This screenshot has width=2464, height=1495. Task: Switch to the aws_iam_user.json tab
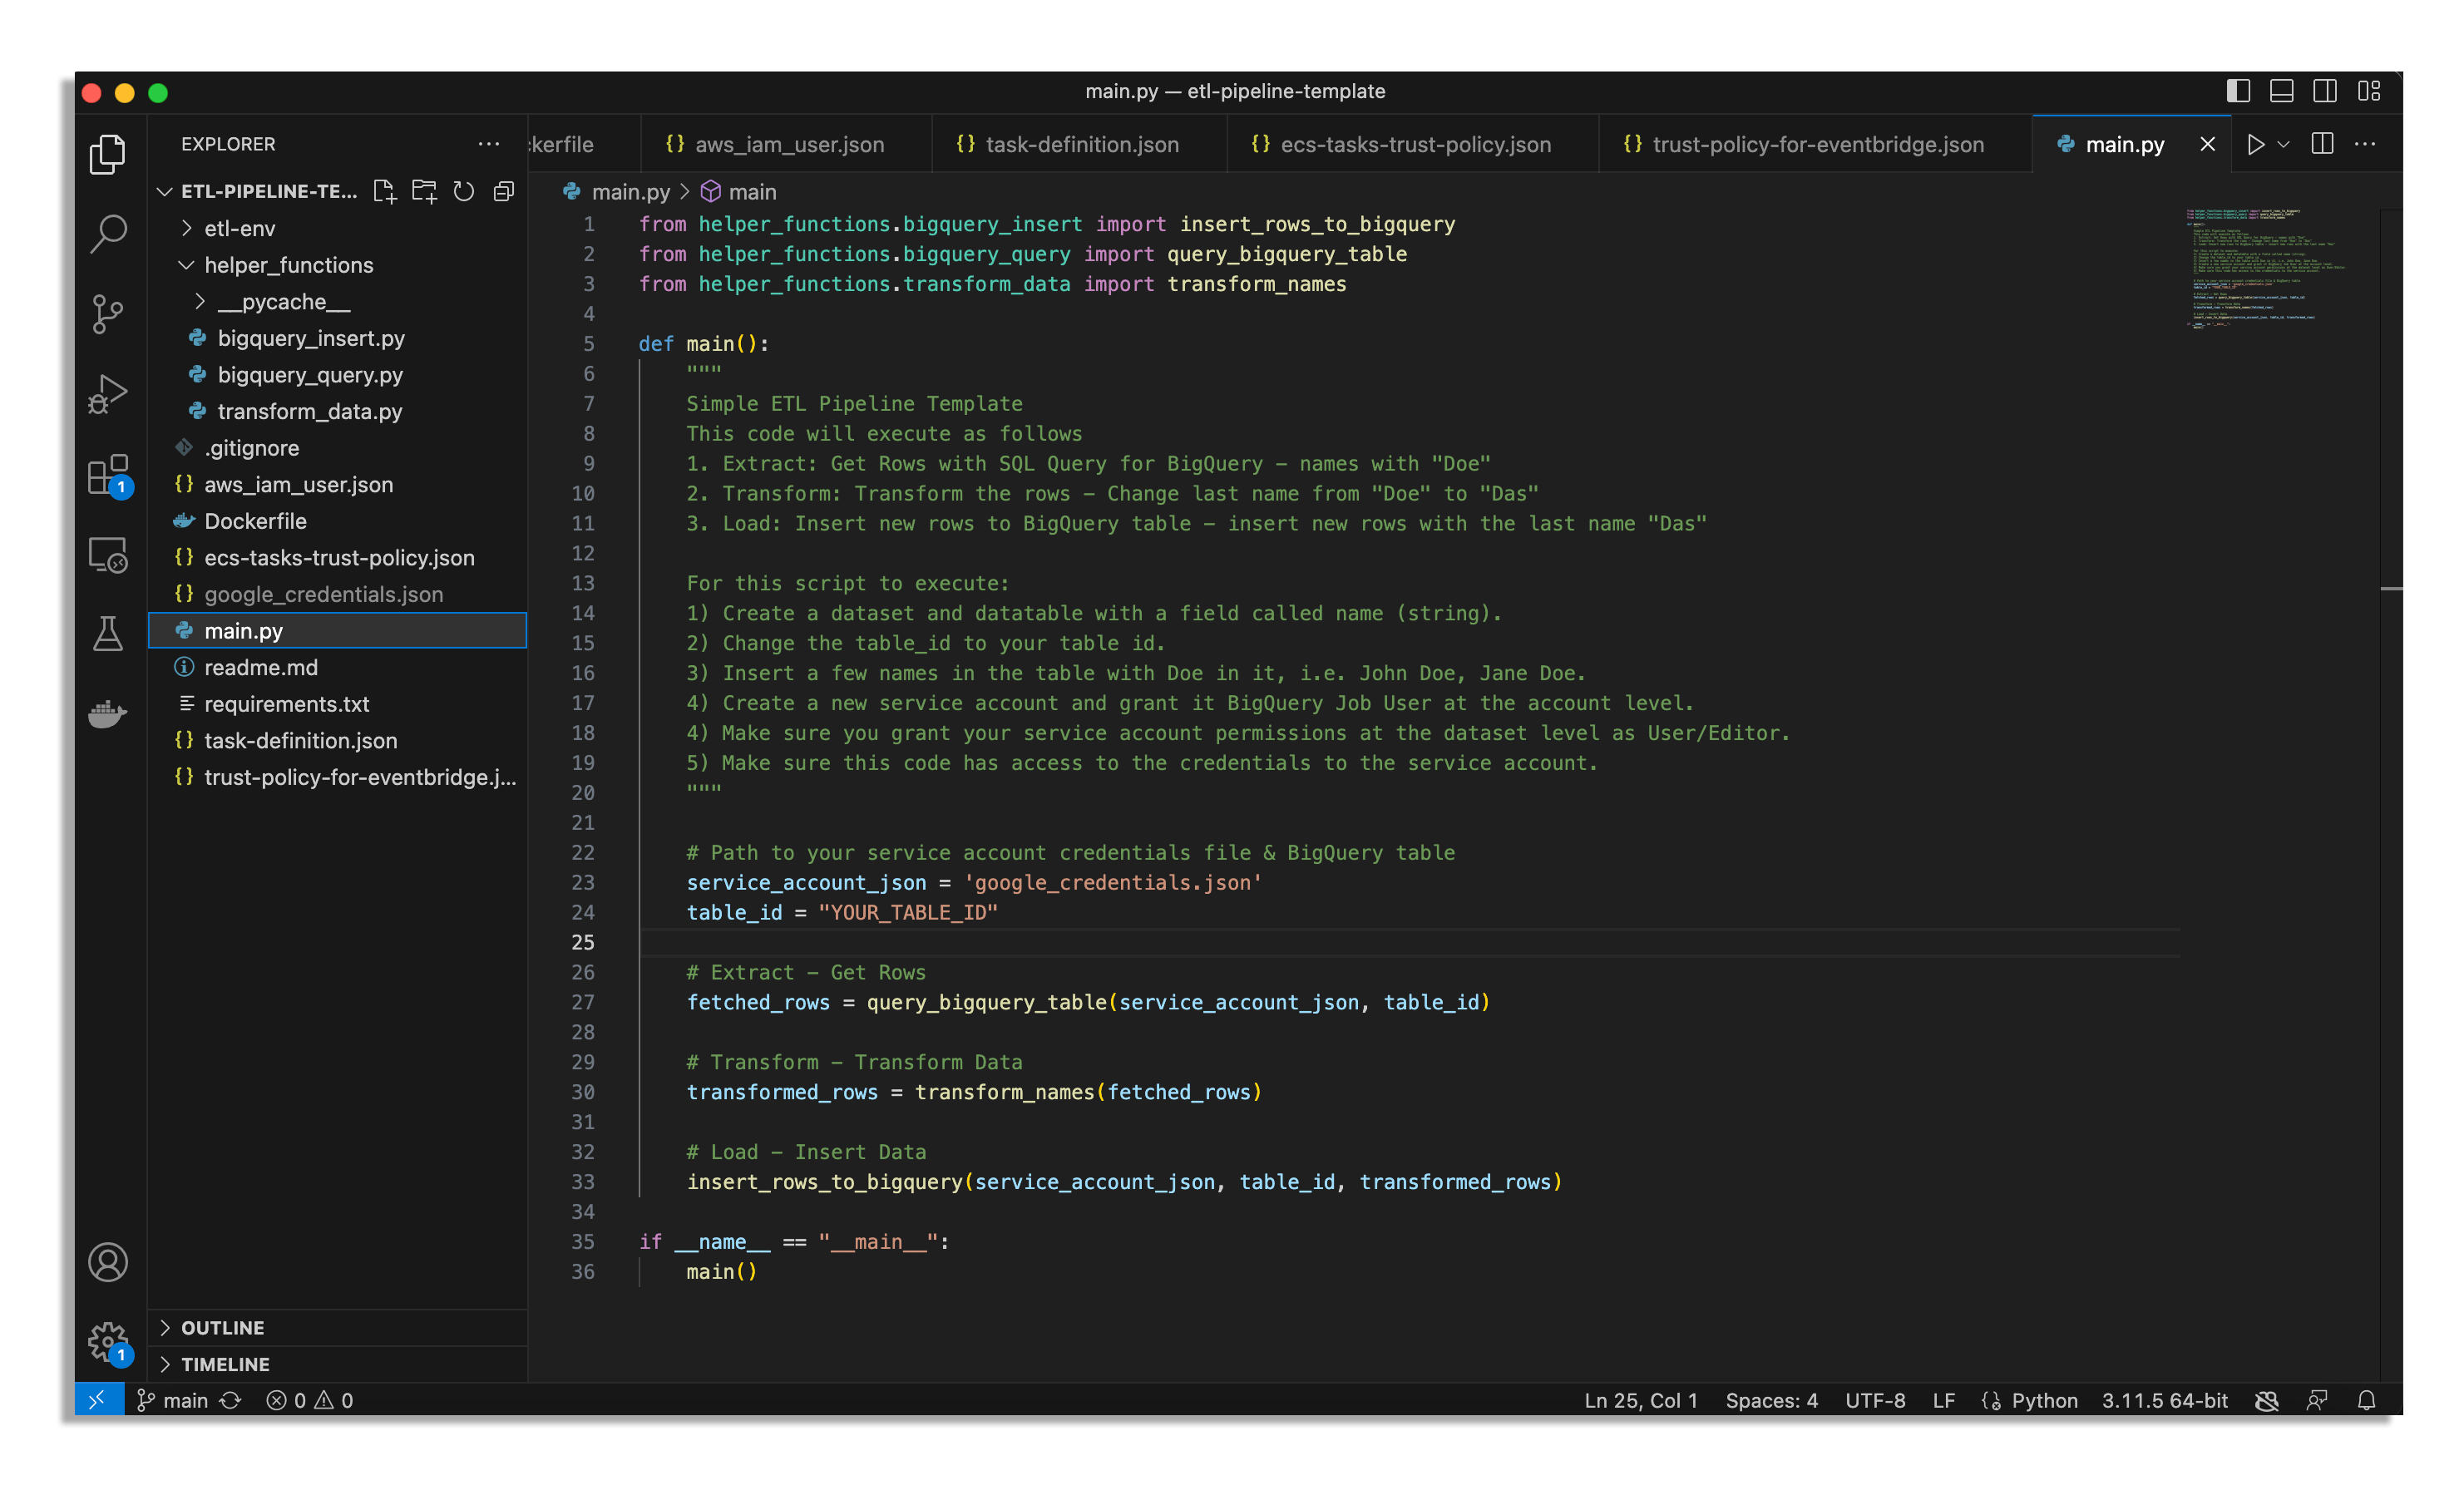788,144
